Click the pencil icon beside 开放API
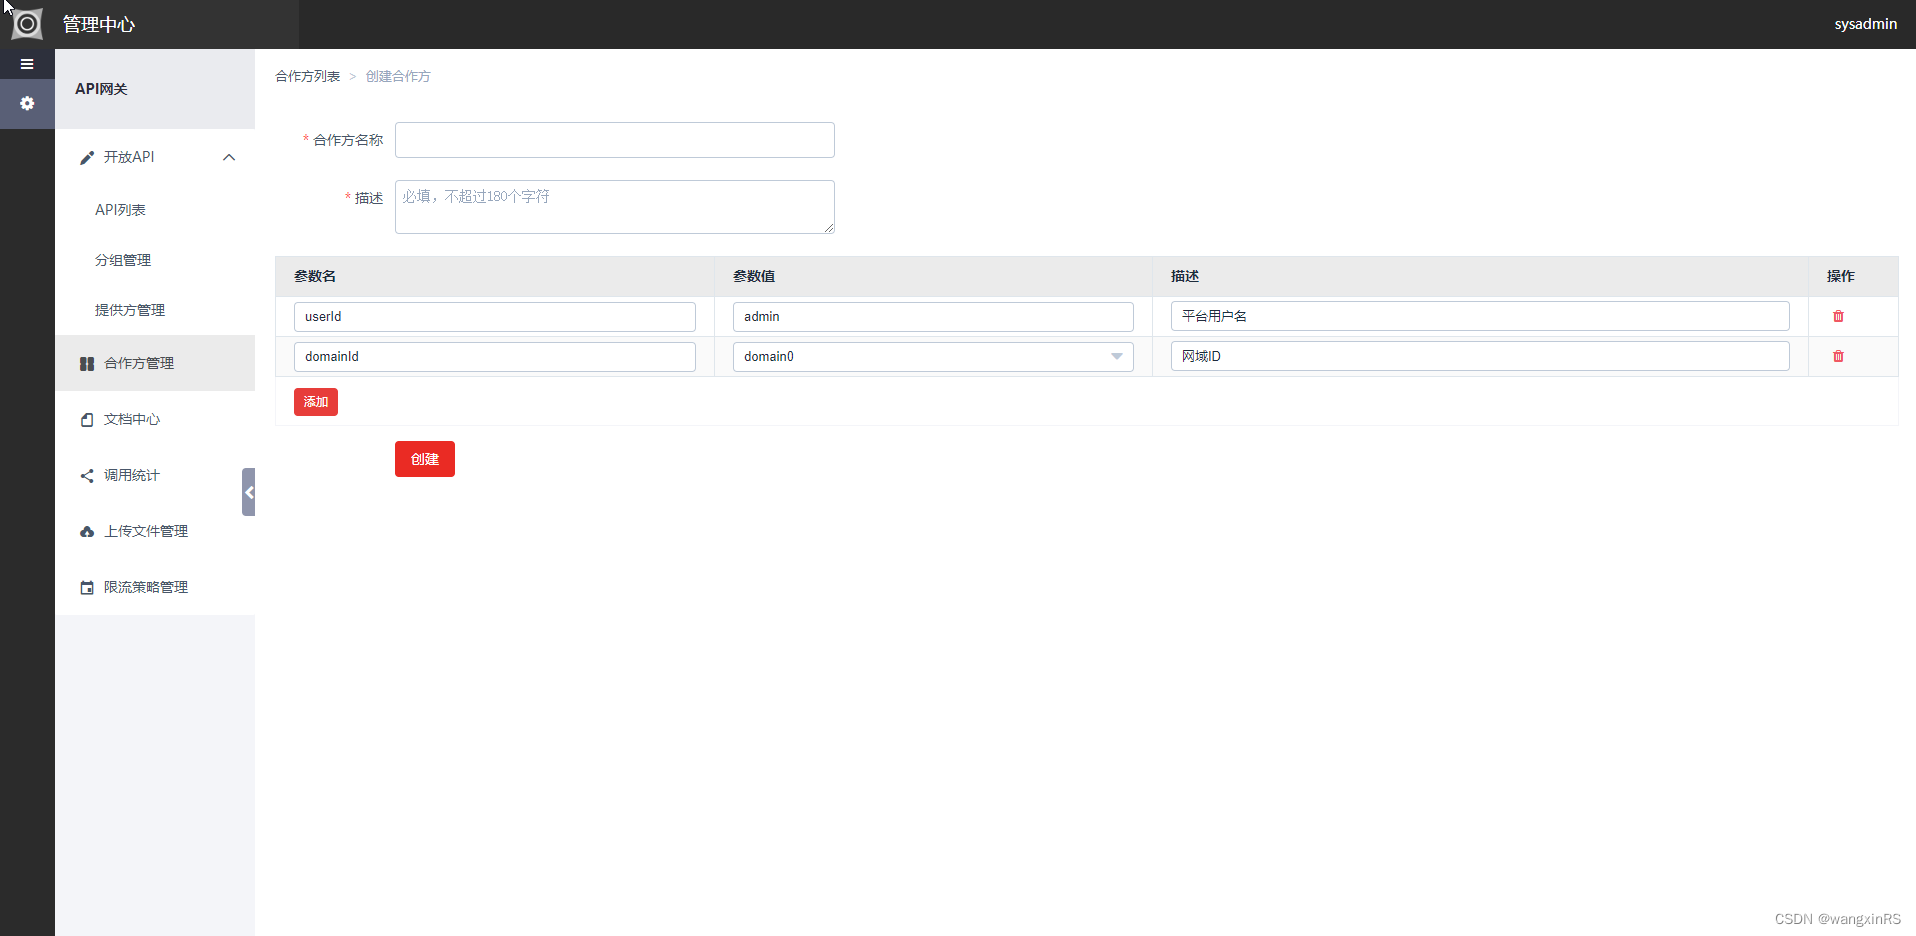Image resolution: width=1916 pixels, height=936 pixels. click(x=87, y=158)
